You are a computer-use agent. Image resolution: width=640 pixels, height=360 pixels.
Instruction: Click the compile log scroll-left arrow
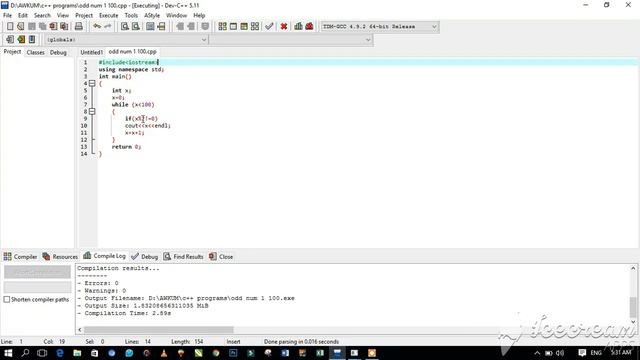coord(80,329)
